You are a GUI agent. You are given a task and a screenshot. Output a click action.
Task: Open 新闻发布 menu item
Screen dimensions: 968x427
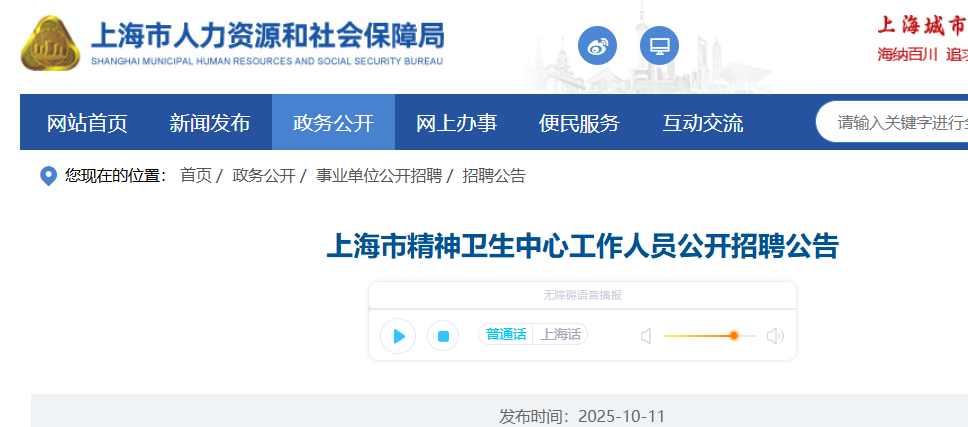click(210, 123)
